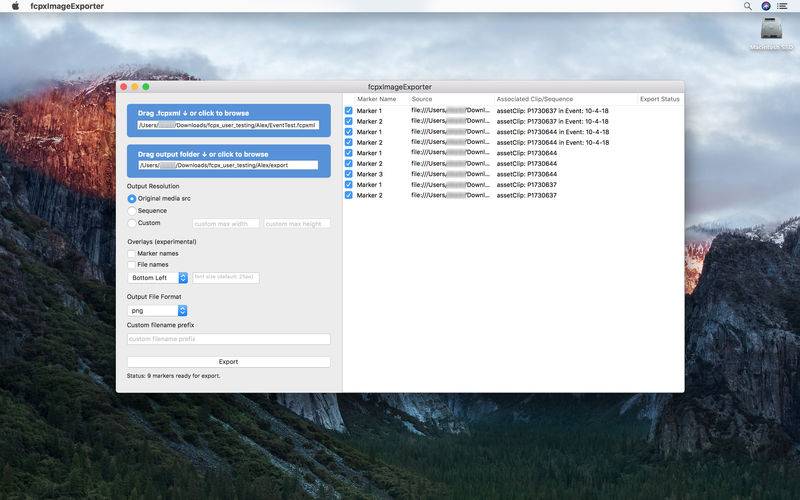Screen dimensions: 800x500
Task: Sort by Export Status column header
Action: click(660, 99)
